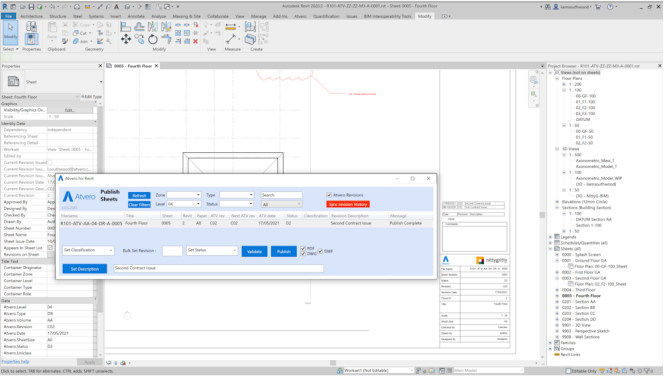Select 0004 - Third Floor sheet in browser
664x376 pixels.
point(578,290)
